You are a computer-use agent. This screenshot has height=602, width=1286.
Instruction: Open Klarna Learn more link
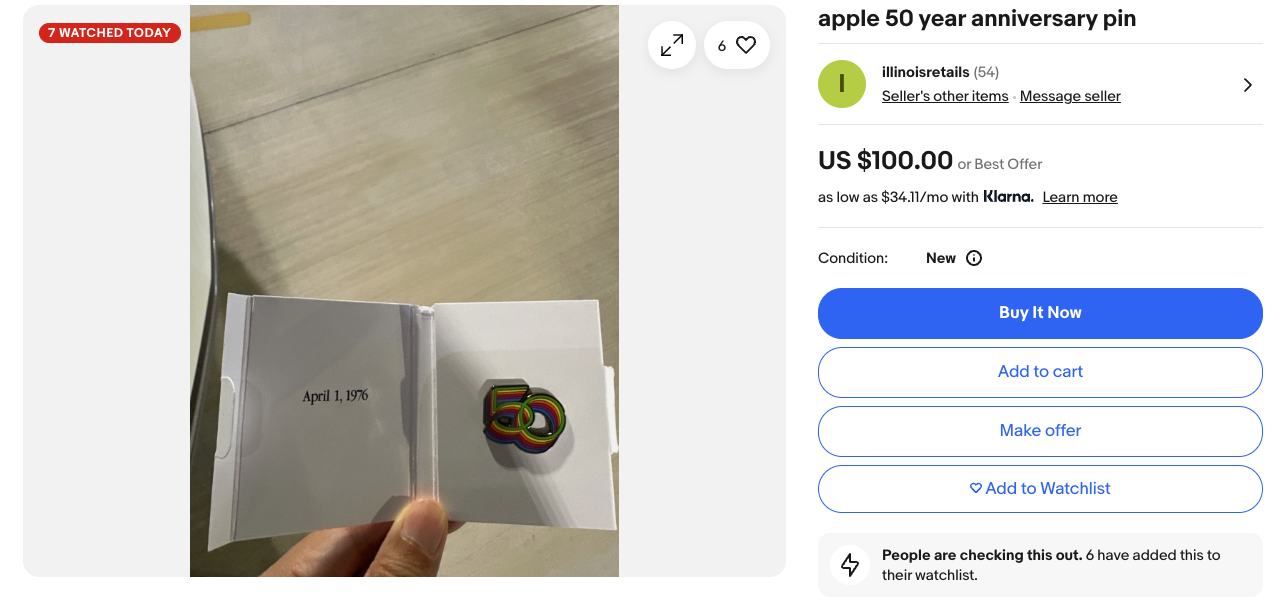coord(1079,197)
